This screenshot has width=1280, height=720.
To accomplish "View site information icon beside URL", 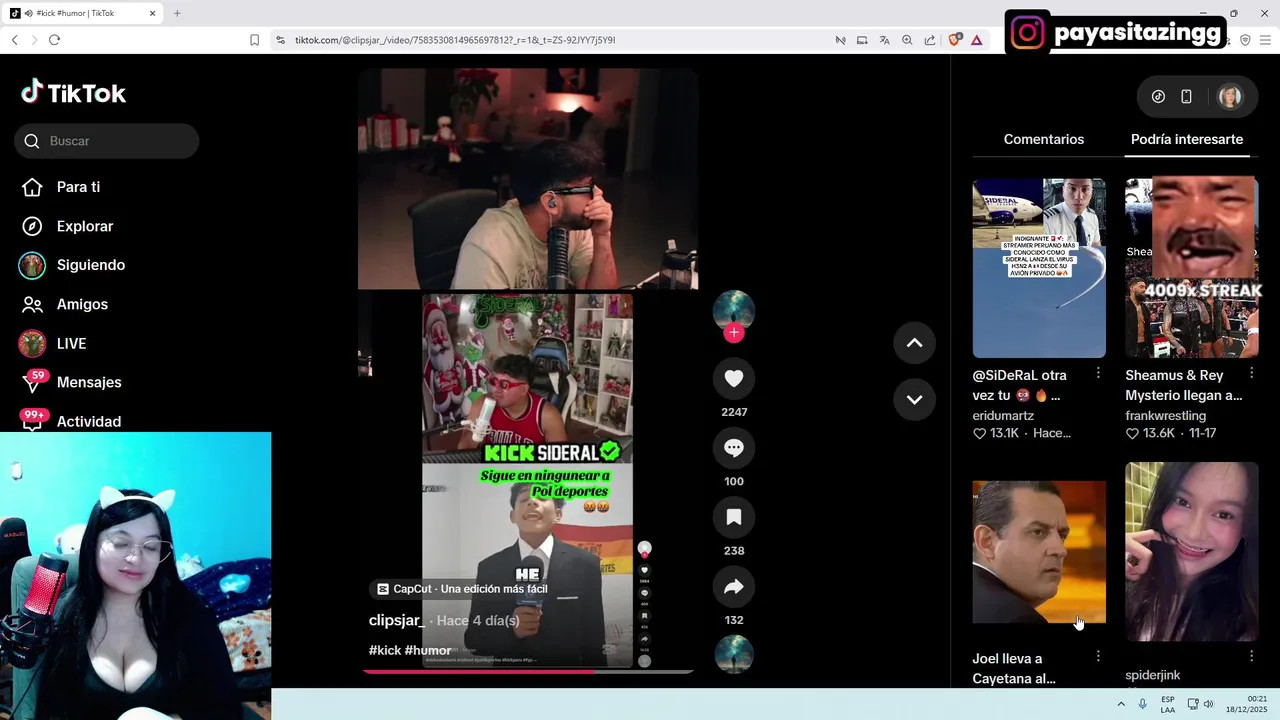I will click(280, 40).
